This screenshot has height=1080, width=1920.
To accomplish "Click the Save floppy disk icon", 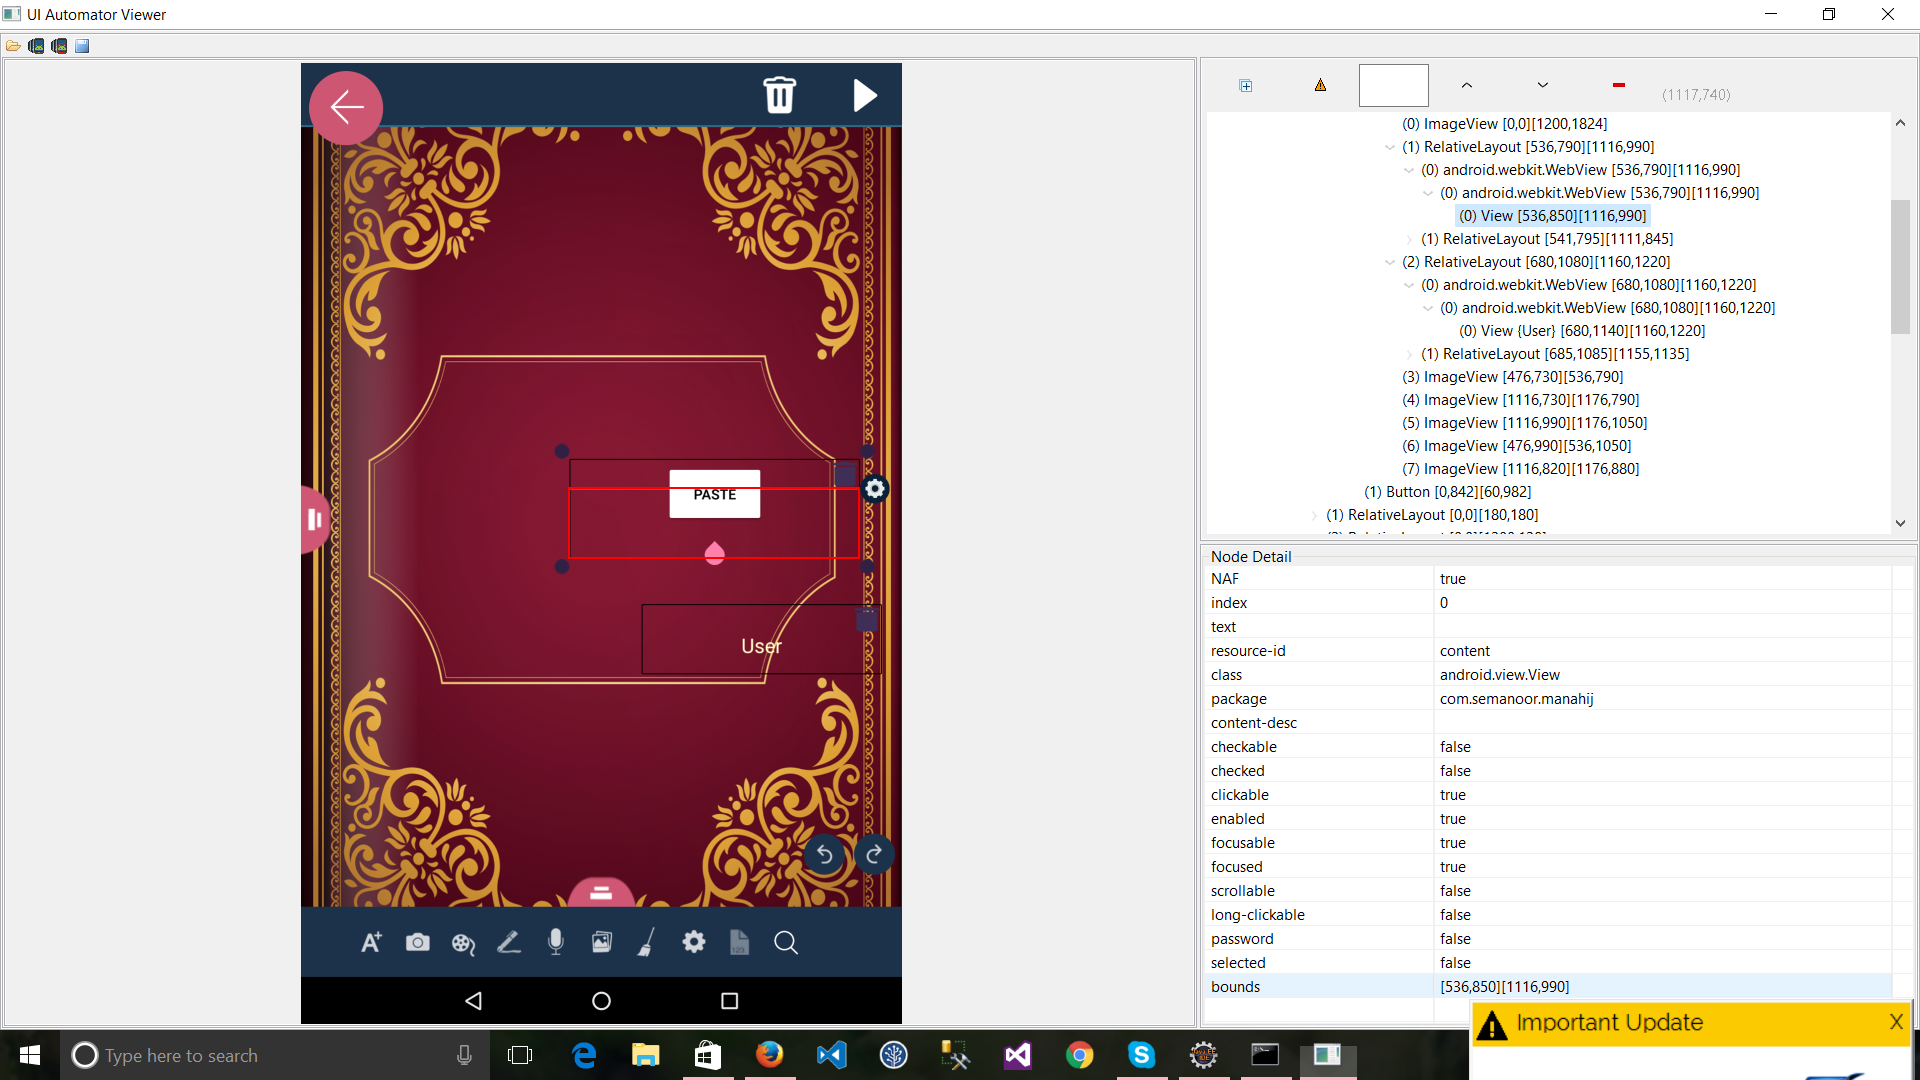I will coord(82,46).
